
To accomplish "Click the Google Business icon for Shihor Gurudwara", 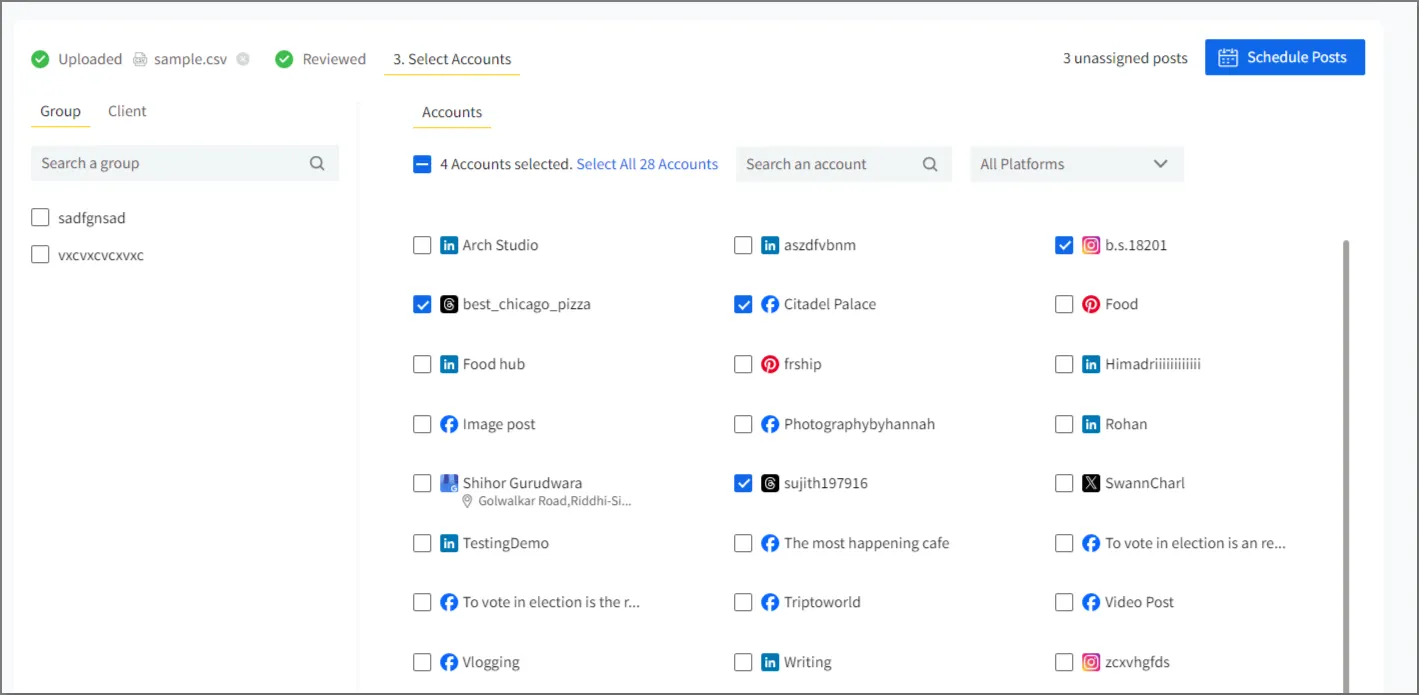I will tap(449, 483).
